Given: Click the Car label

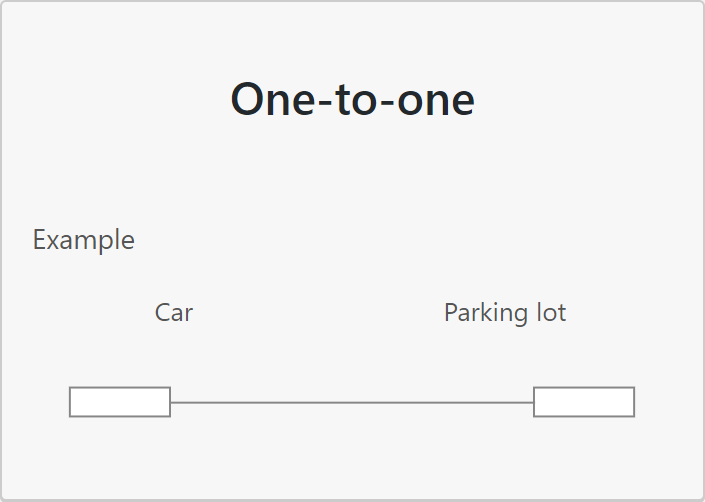Looking at the screenshot, I should (174, 312).
